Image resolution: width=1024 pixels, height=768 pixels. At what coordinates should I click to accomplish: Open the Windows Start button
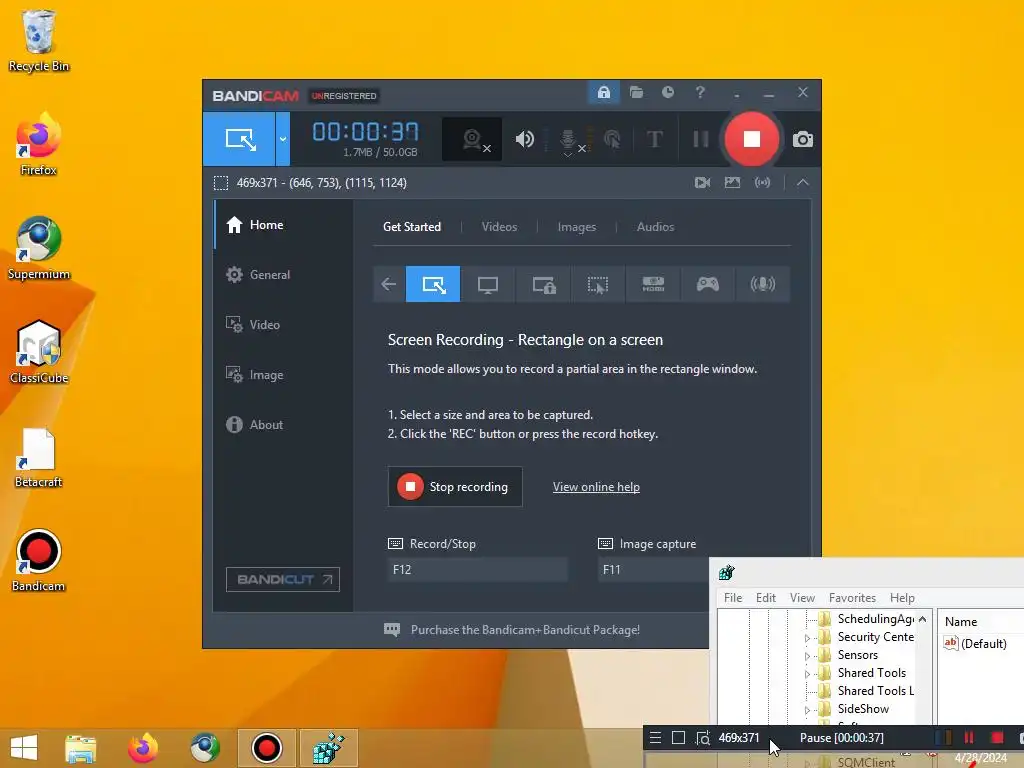click(24, 748)
